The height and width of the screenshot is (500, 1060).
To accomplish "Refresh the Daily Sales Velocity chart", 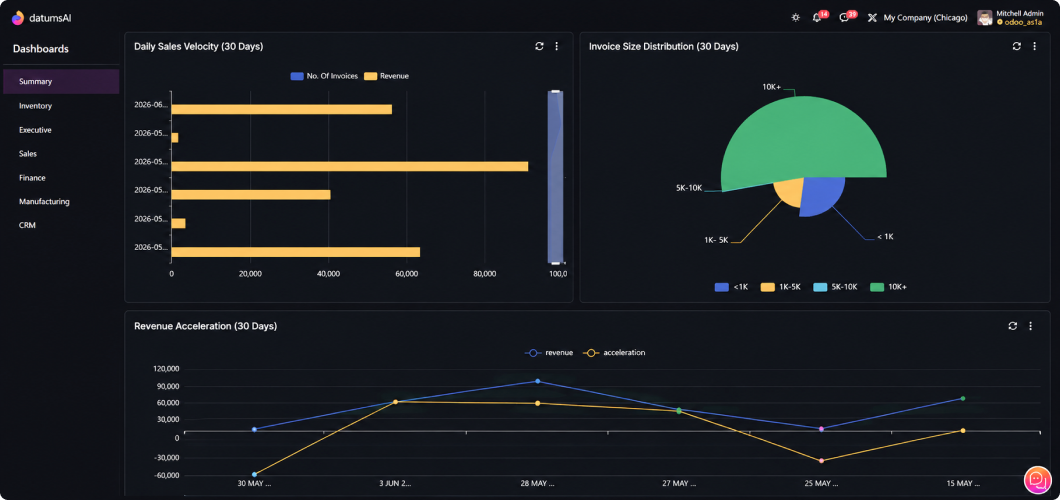I will pyautogui.click(x=539, y=46).
